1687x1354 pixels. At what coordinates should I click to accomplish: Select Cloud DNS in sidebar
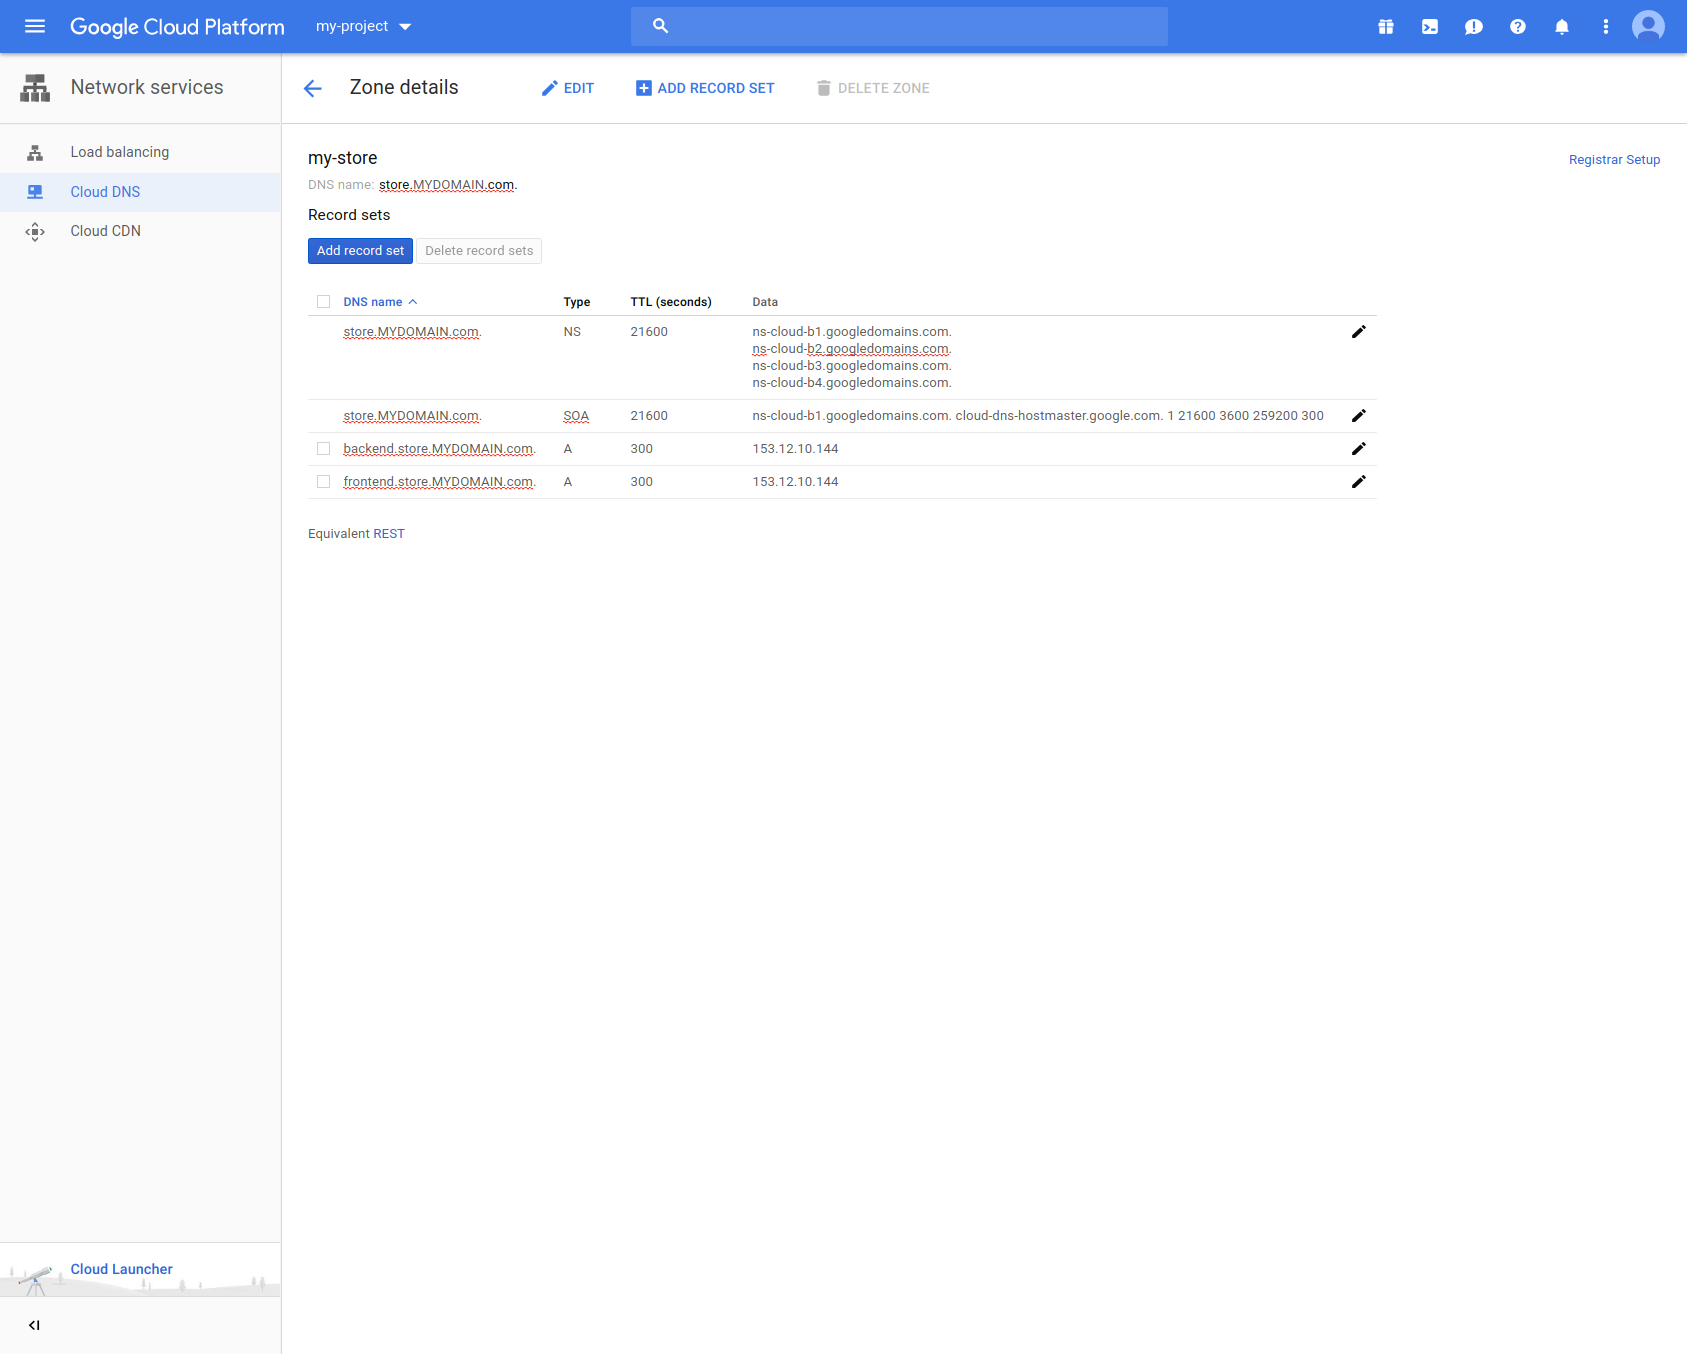point(140,192)
